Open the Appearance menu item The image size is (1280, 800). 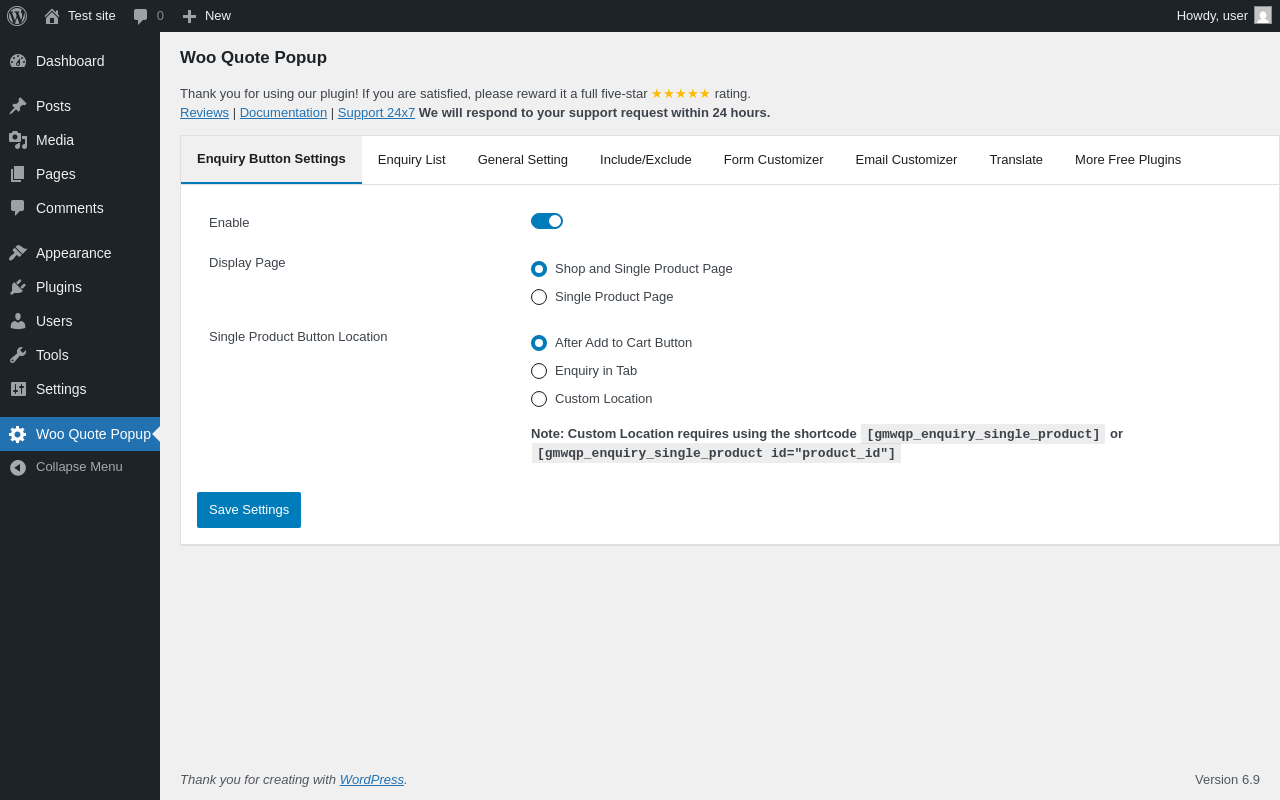[73, 253]
